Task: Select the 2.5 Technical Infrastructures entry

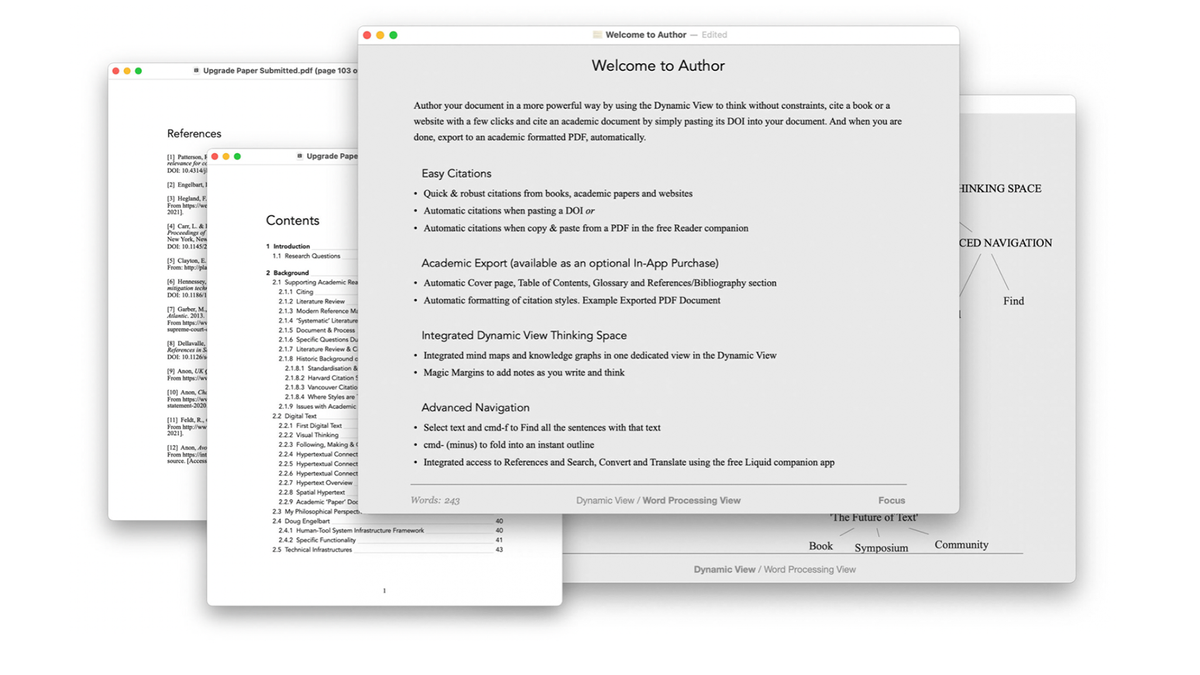Action: click(x=315, y=549)
